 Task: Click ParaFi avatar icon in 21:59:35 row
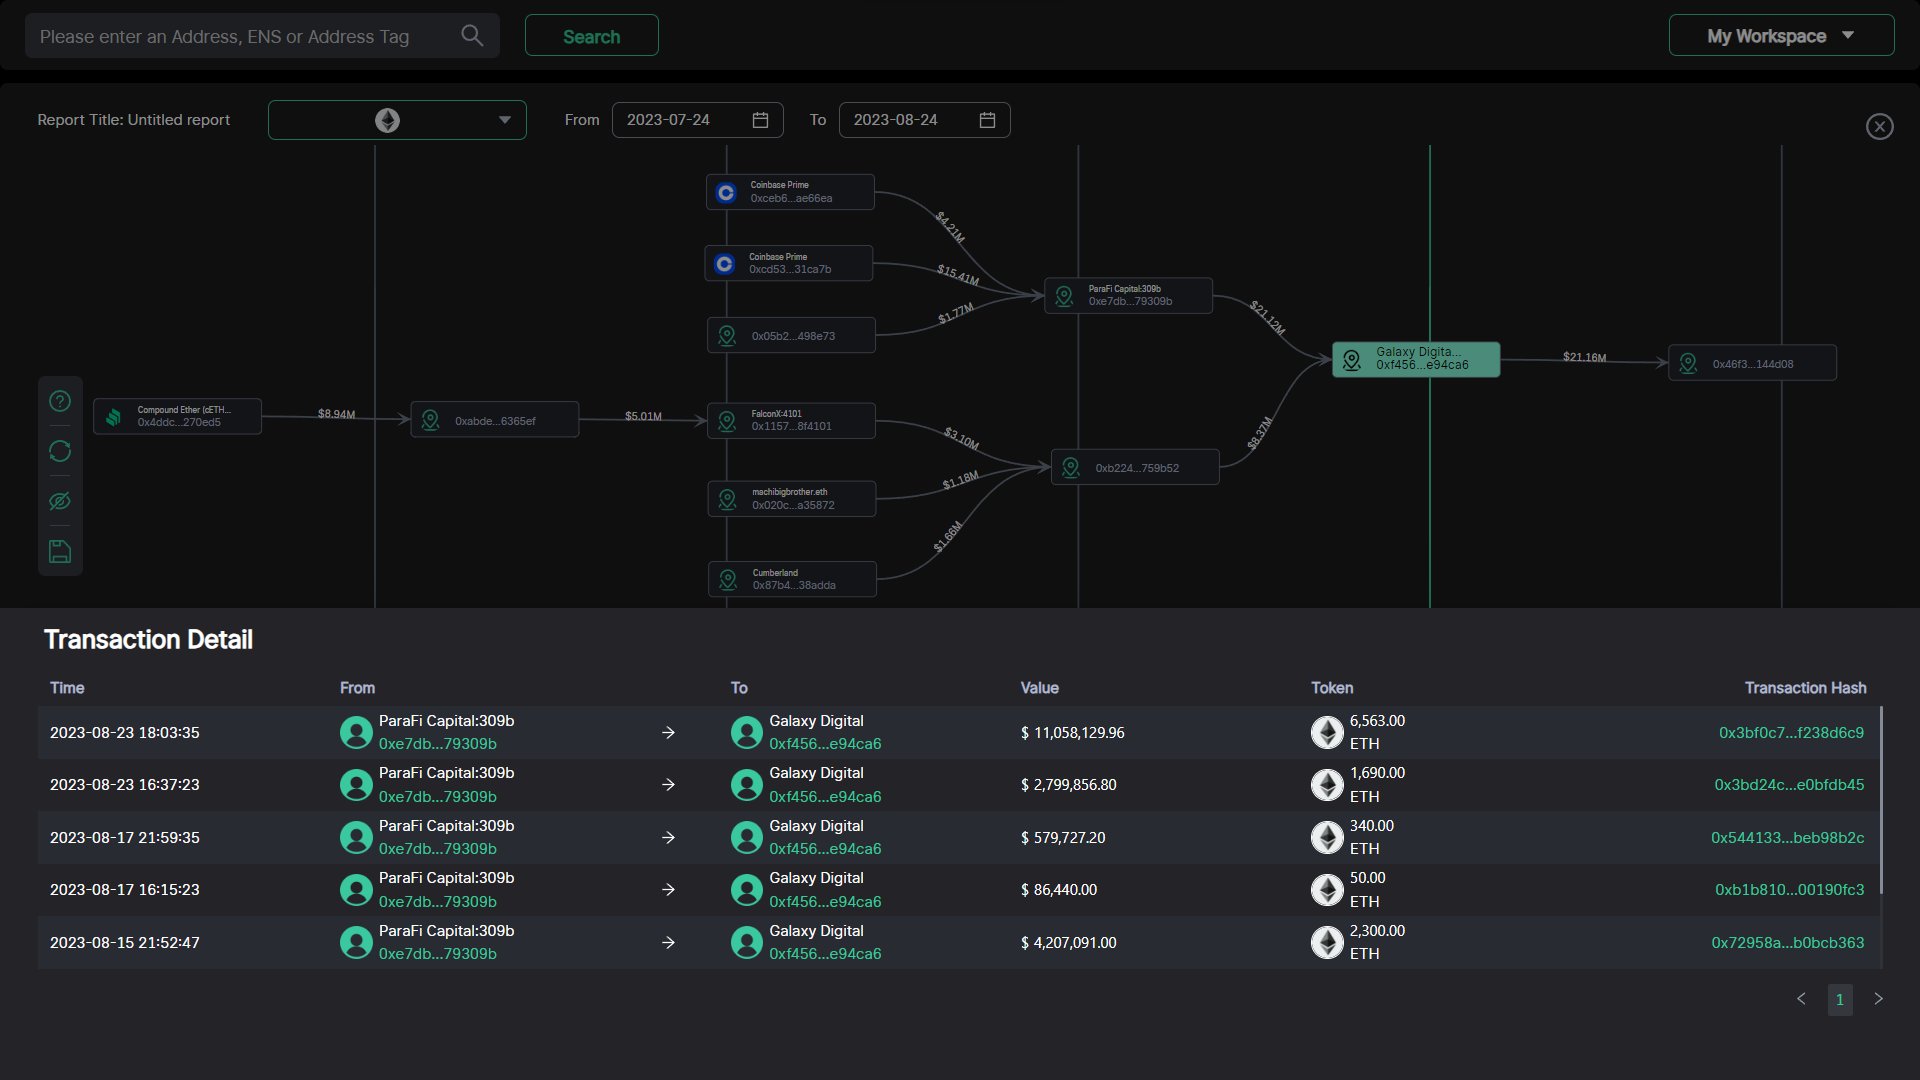356,838
